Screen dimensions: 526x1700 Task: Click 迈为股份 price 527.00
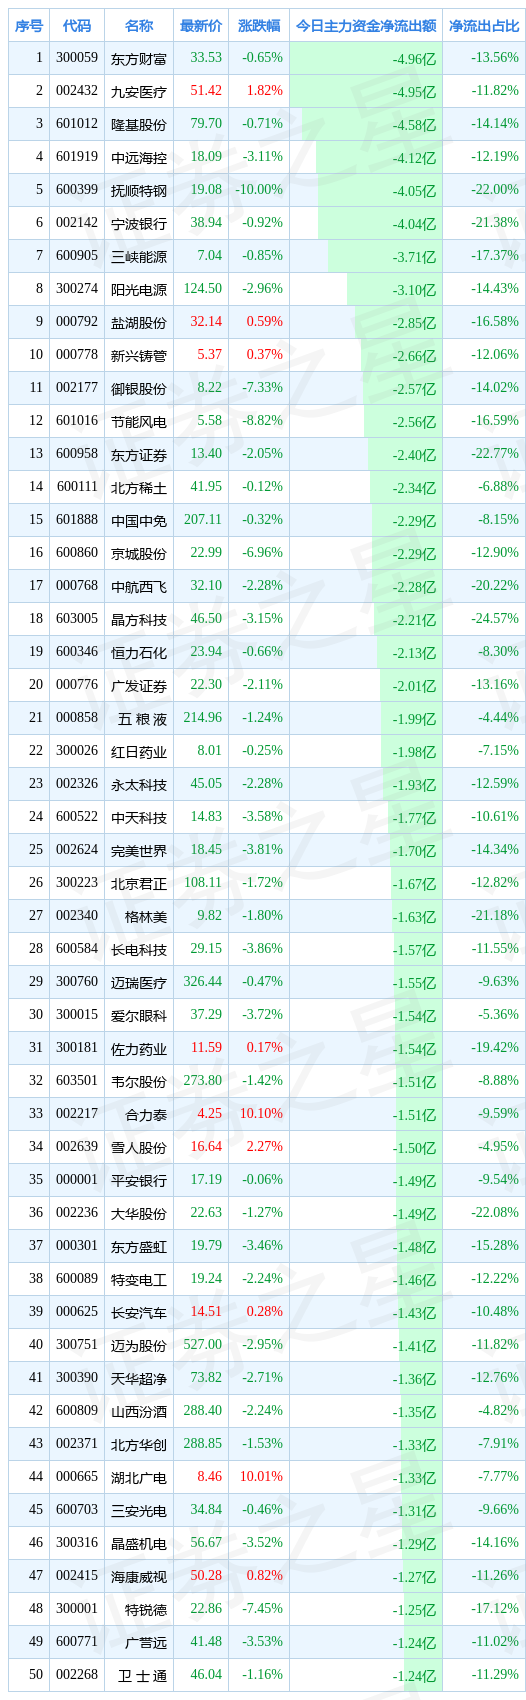point(203,1345)
